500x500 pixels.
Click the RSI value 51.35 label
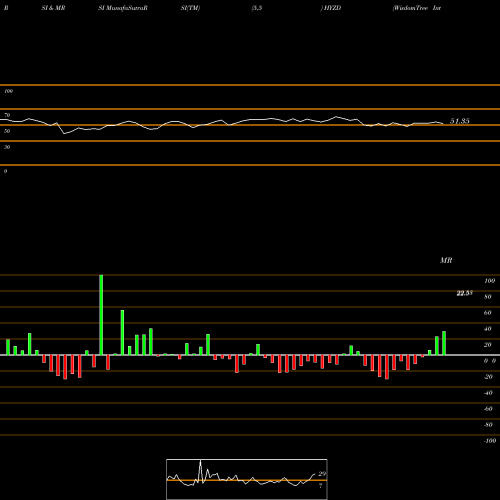(460, 121)
